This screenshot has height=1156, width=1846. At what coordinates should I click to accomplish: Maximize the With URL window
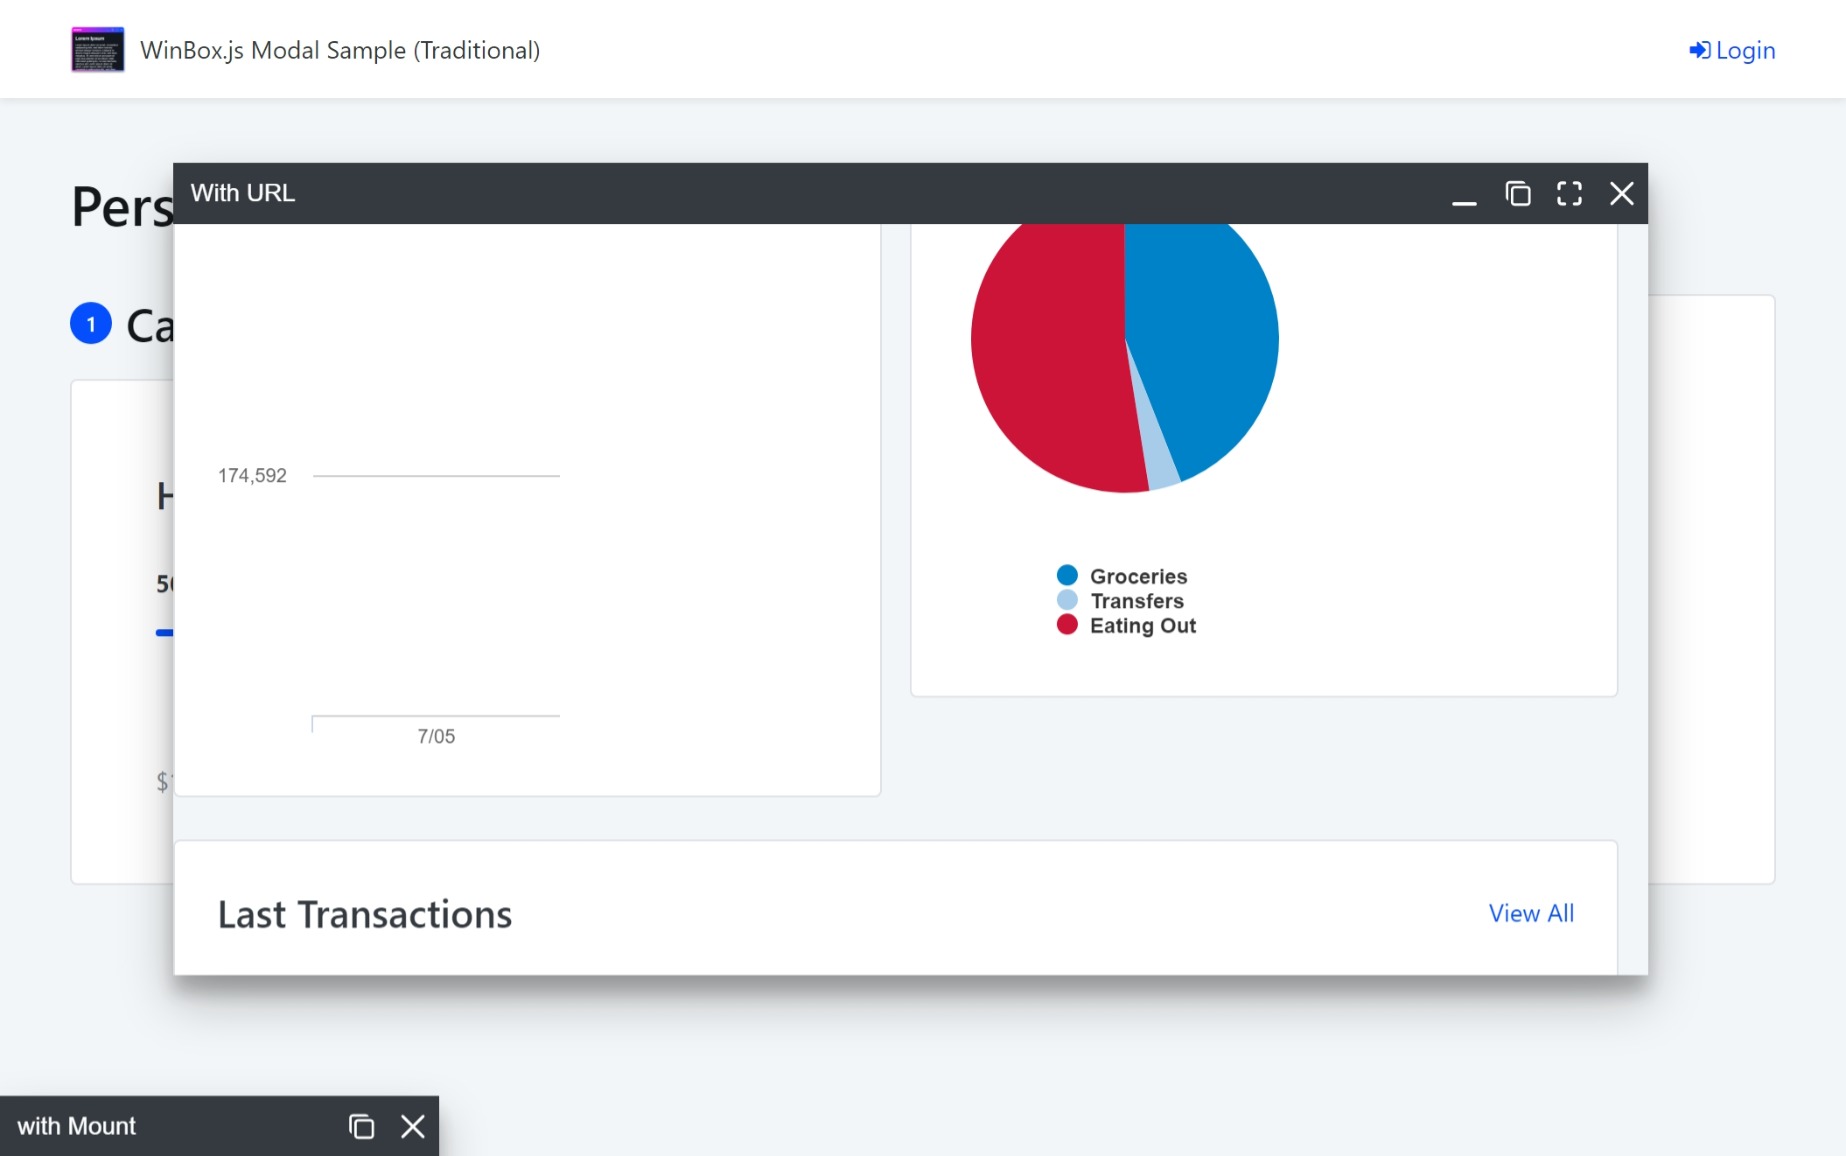tap(1518, 194)
